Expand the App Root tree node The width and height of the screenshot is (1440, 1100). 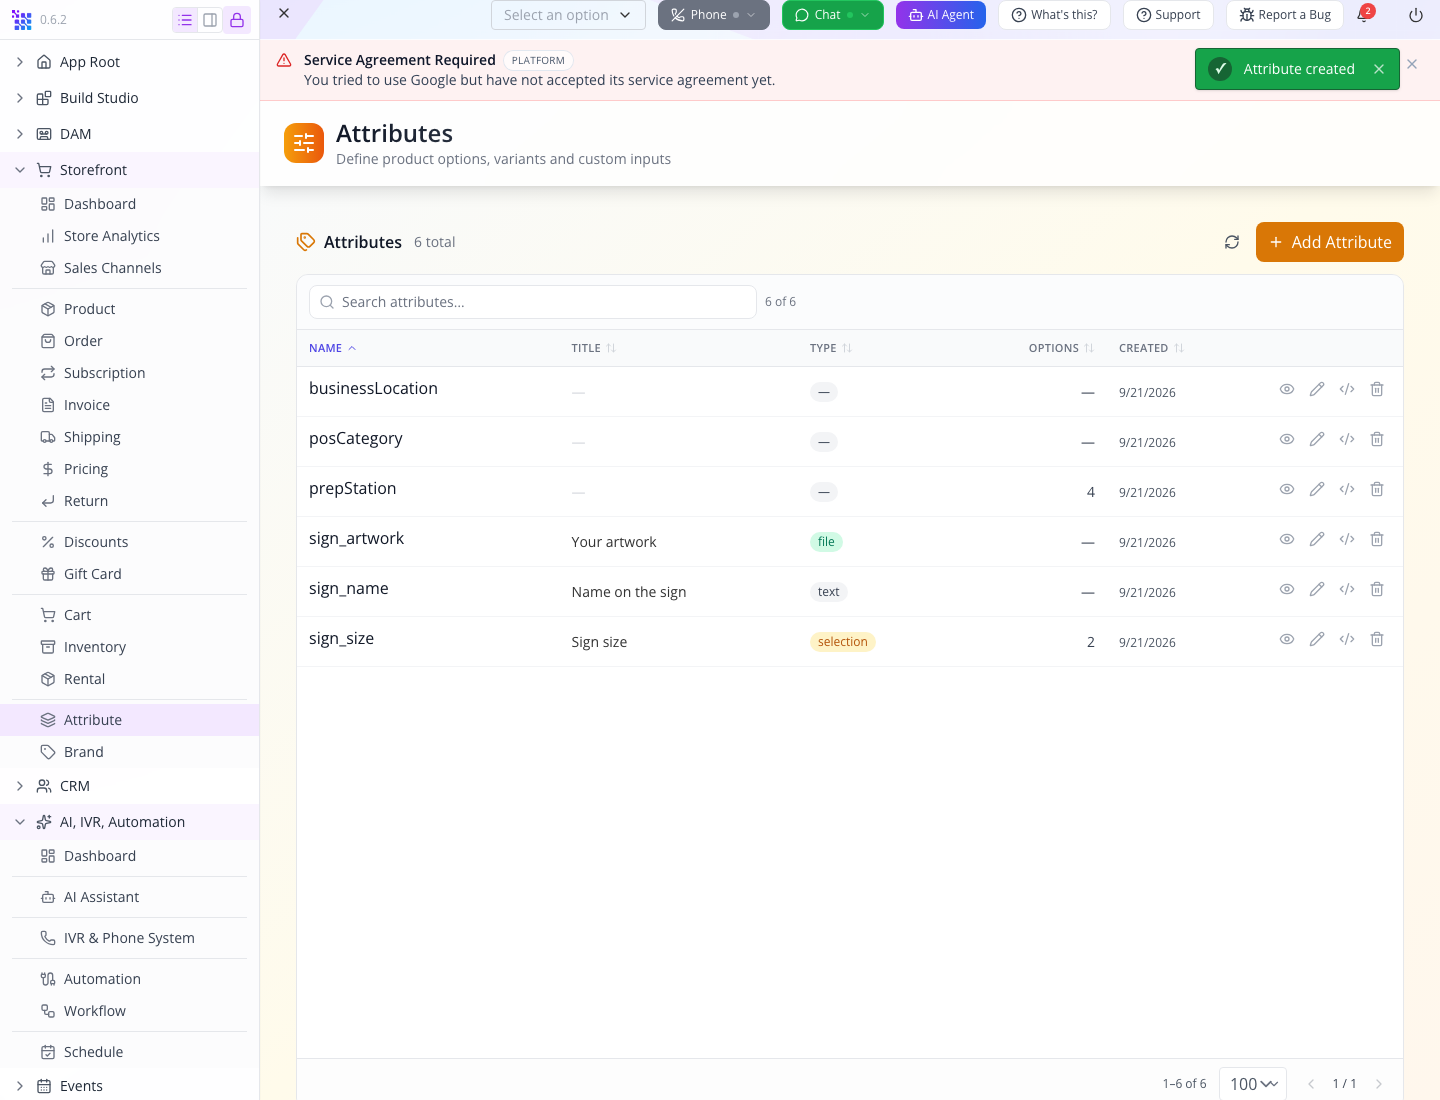coord(20,62)
